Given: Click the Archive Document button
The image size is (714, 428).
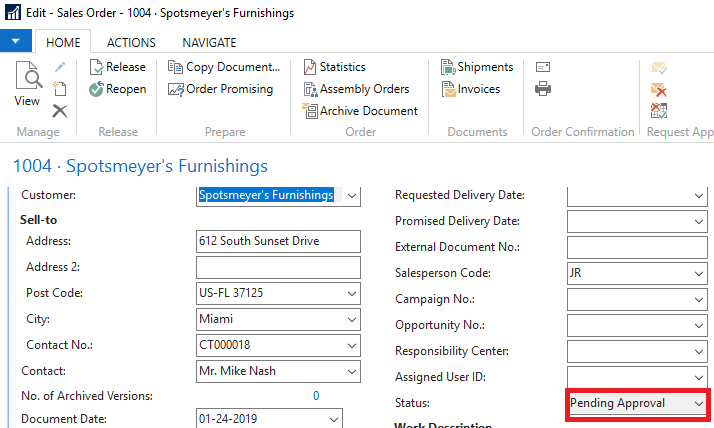Looking at the screenshot, I should pyautogui.click(x=360, y=111).
